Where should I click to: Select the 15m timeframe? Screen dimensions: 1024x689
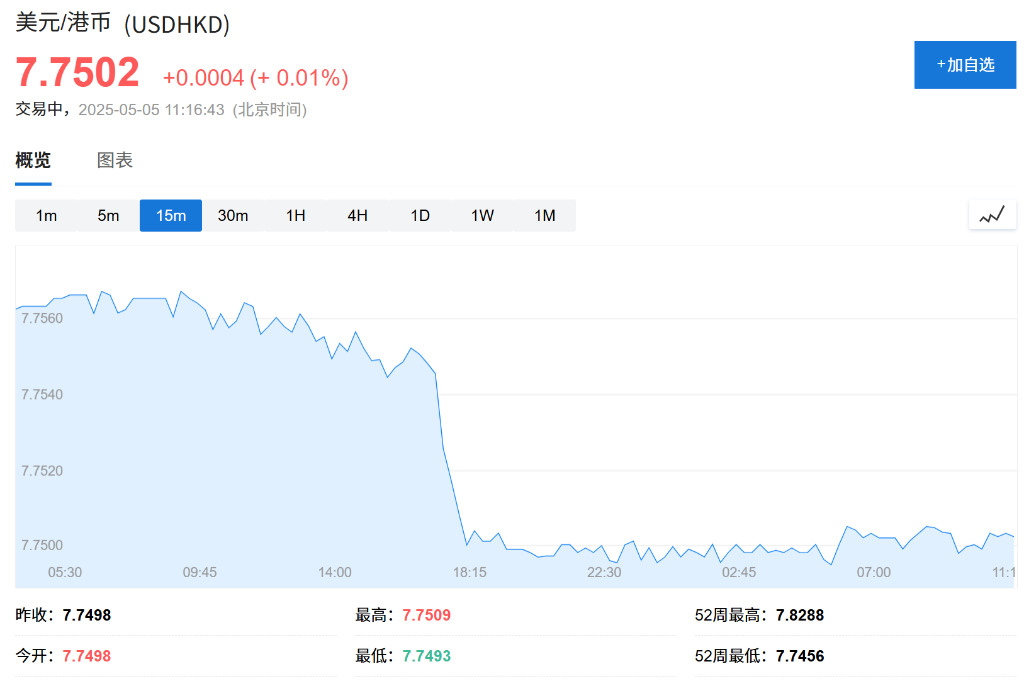(x=171, y=215)
